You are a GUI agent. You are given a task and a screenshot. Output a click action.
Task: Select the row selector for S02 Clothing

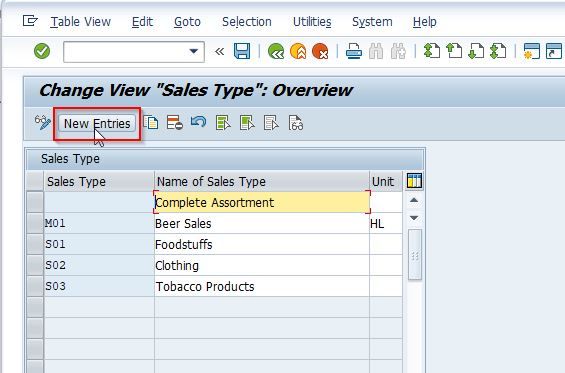tap(35, 266)
